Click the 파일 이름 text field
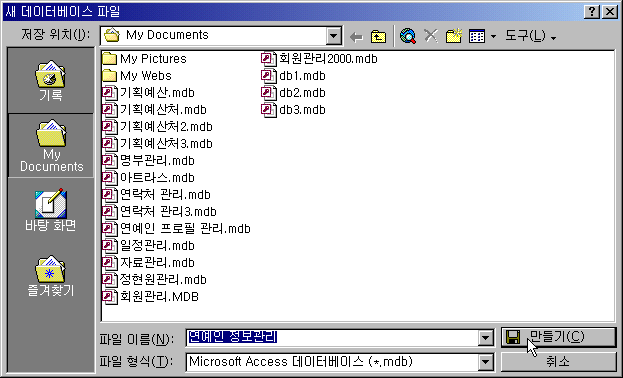 point(333,337)
